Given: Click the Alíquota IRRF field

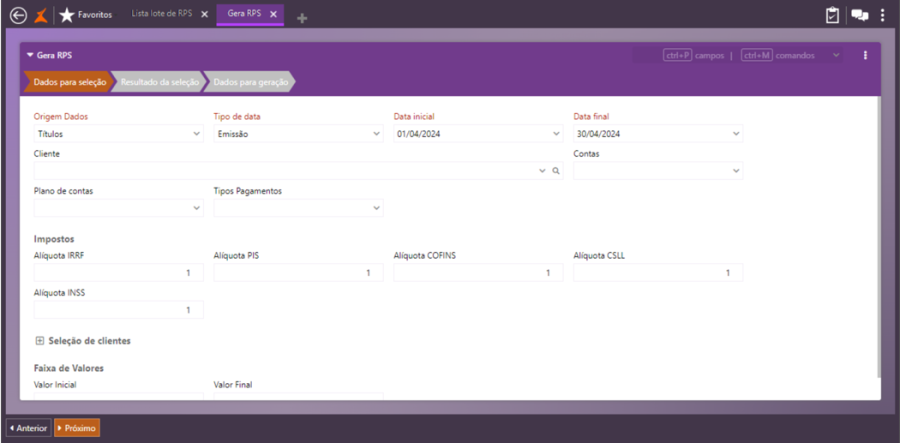Looking at the screenshot, I should [x=119, y=273].
